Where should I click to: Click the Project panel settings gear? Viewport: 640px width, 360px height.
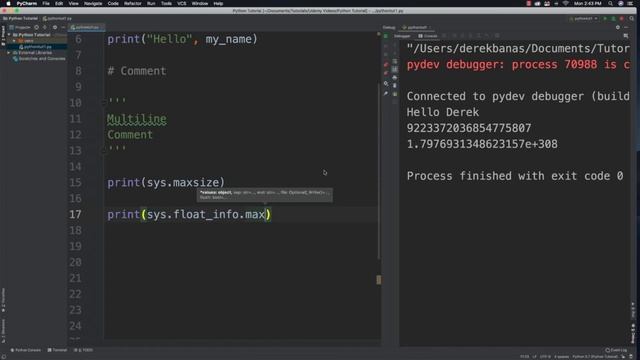[55, 27]
